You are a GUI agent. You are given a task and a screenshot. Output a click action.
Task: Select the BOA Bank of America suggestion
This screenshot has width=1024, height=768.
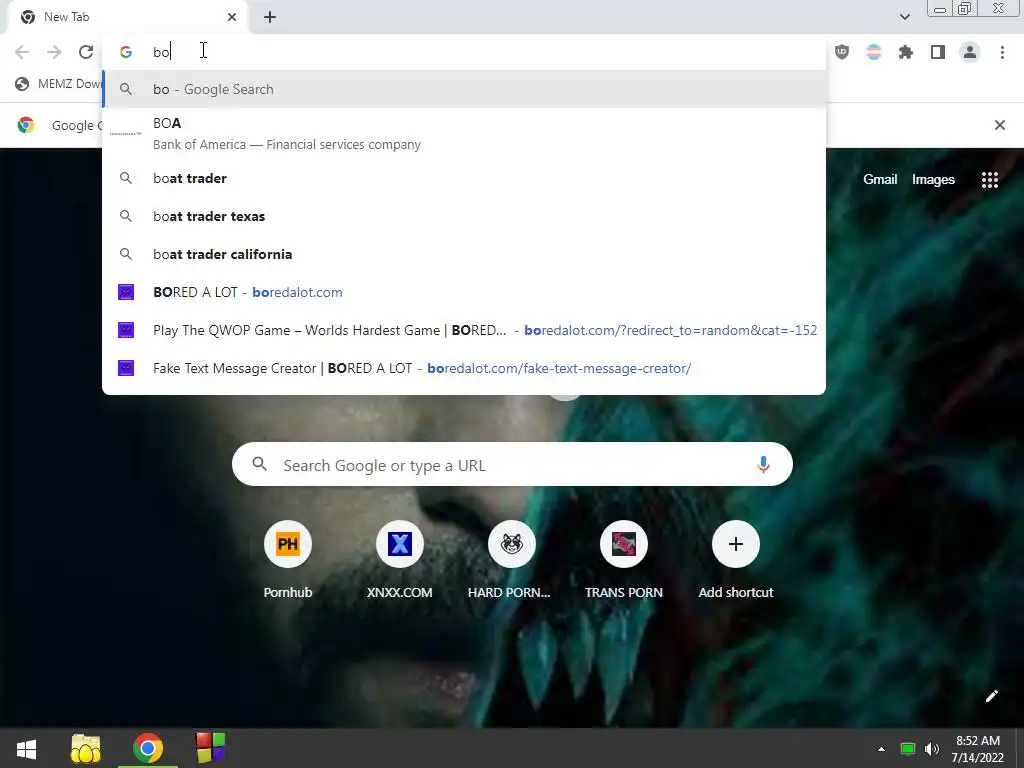point(464,134)
